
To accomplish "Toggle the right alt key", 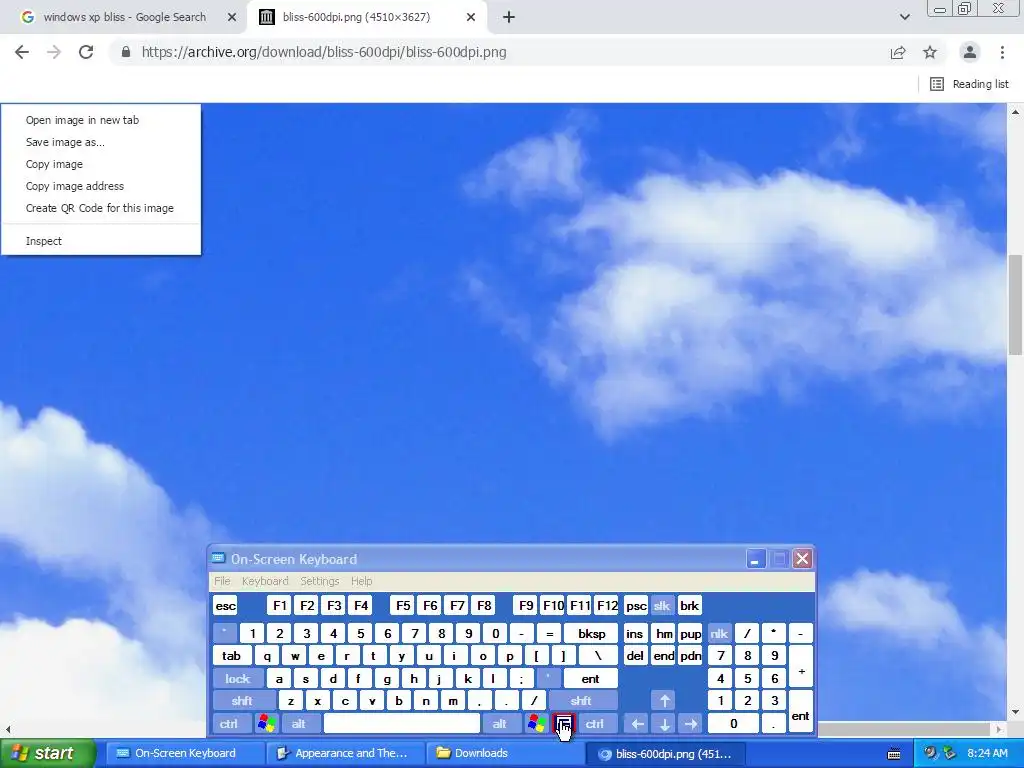I will (500, 724).
